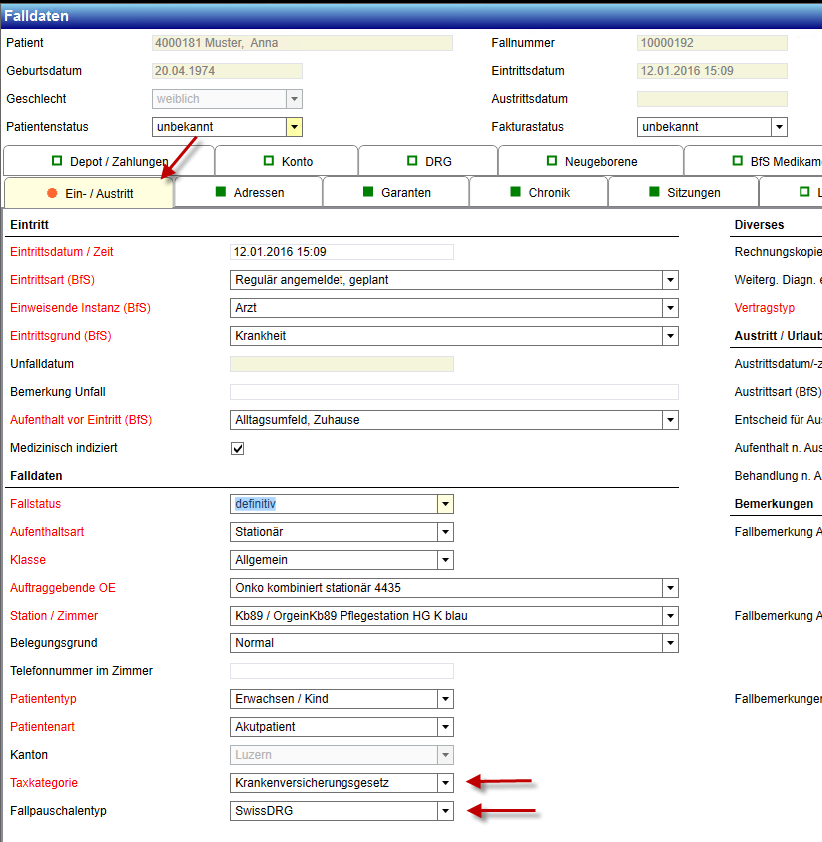
Task: Open the Fallpauschalentyp dropdown
Action: click(445, 811)
